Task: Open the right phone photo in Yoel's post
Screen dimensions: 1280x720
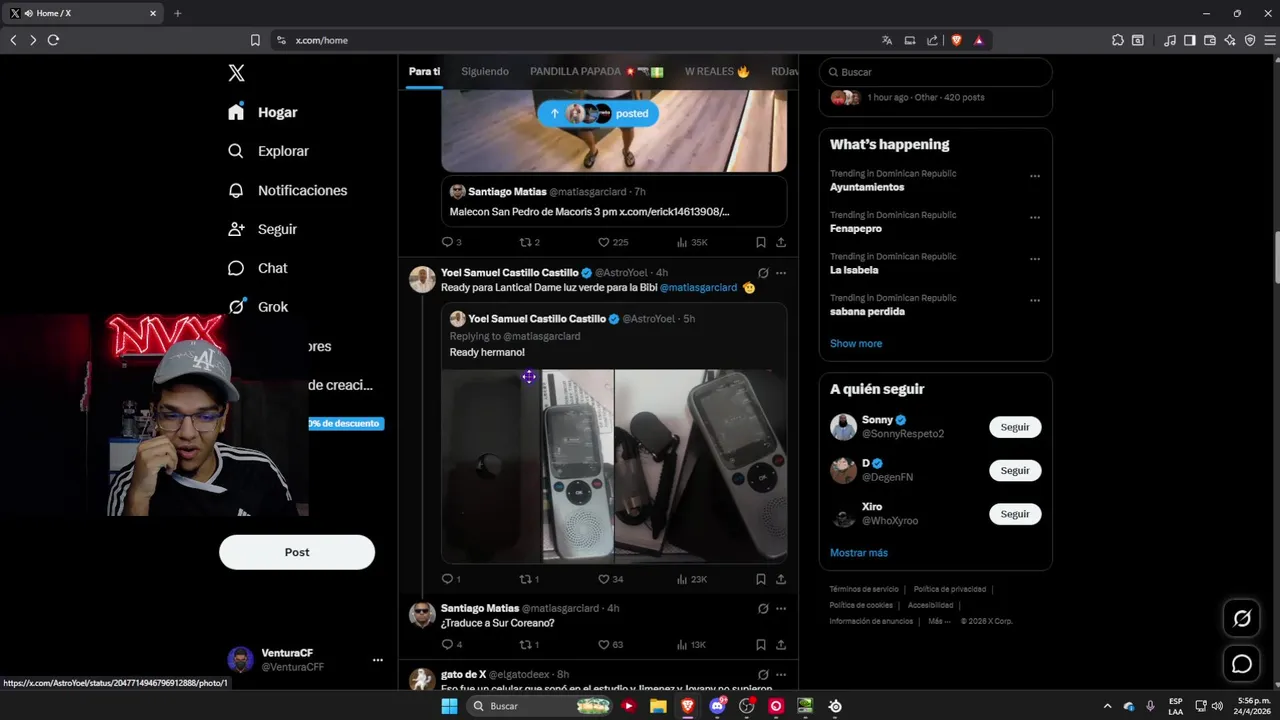Action: (701, 466)
